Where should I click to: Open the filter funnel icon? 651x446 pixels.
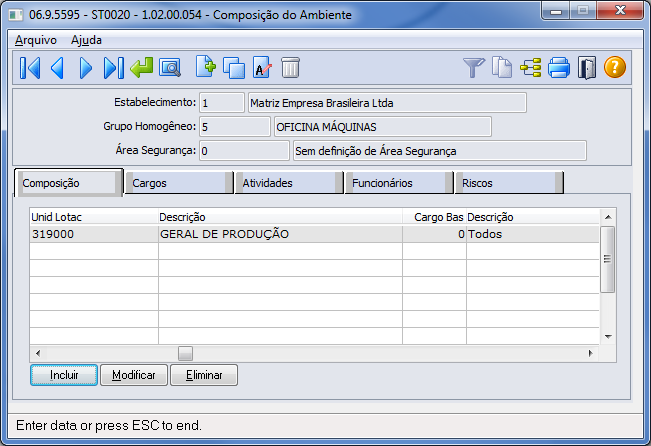click(474, 68)
